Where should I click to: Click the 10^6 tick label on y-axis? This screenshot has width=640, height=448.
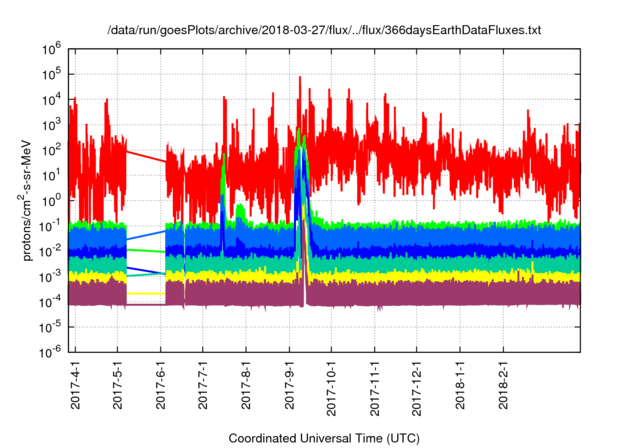pyautogui.click(x=51, y=49)
